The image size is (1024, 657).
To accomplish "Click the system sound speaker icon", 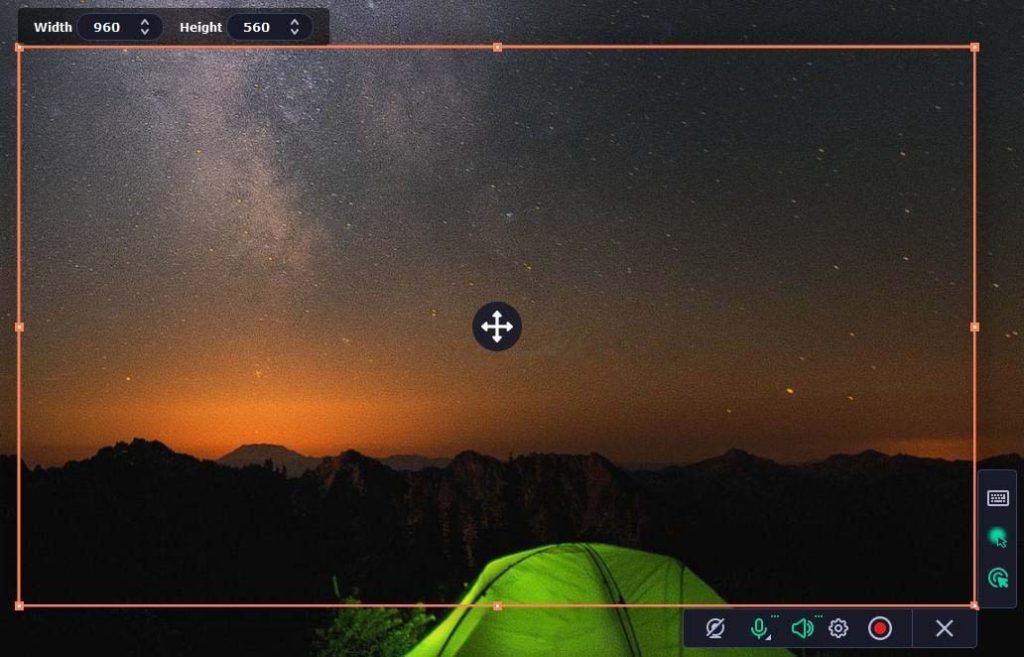I will click(803, 628).
